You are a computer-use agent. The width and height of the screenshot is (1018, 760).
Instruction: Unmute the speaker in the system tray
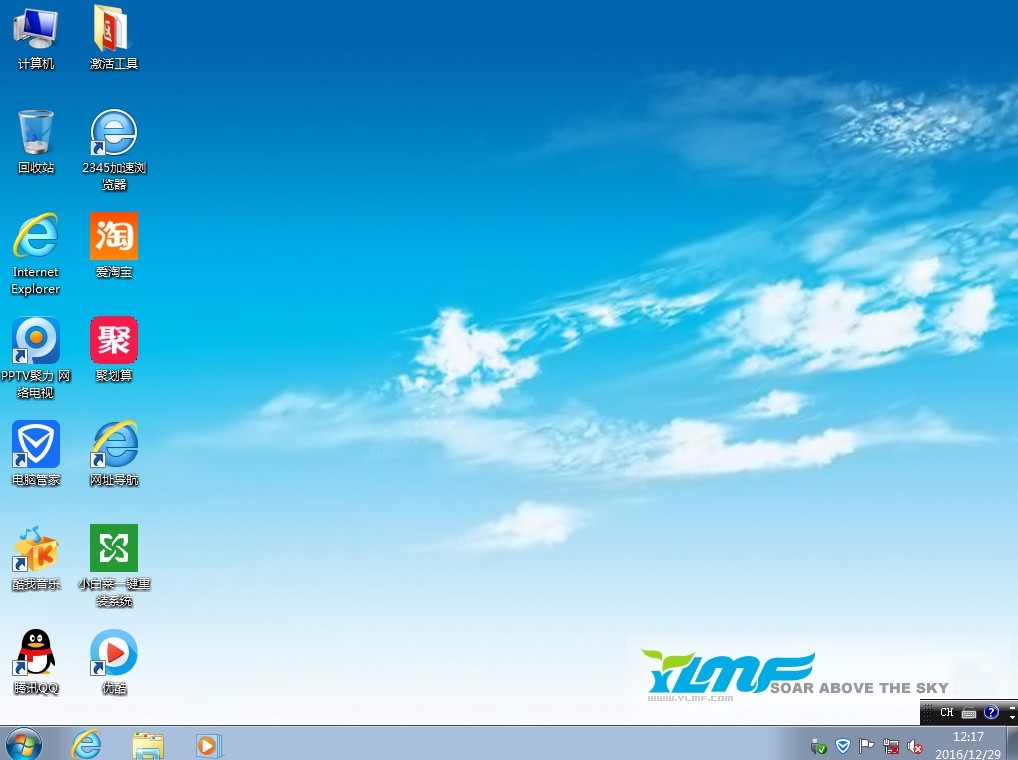point(914,747)
